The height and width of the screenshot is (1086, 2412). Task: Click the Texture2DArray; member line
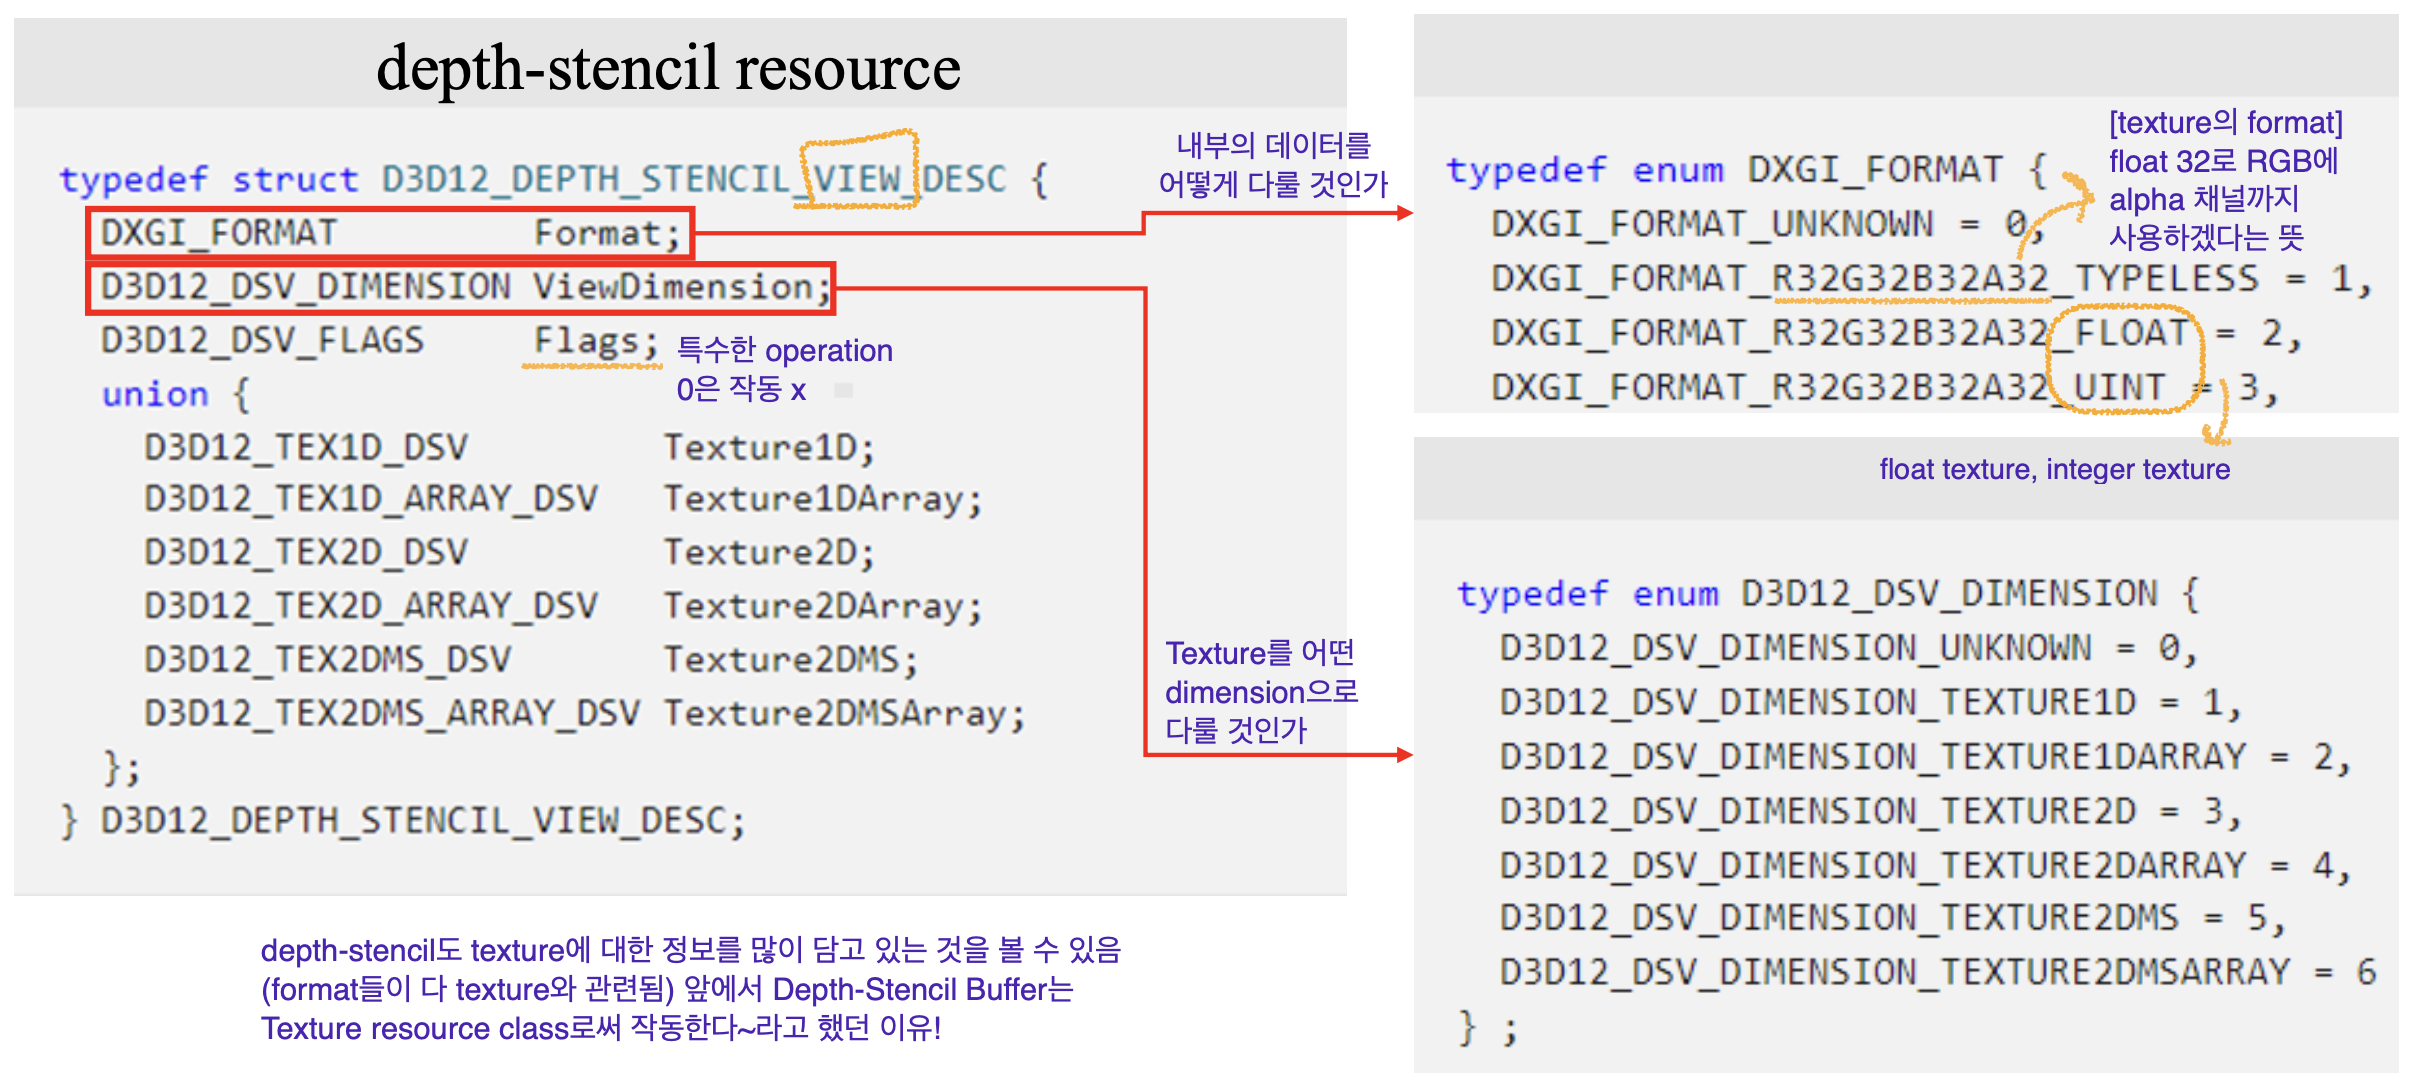coord(822,607)
